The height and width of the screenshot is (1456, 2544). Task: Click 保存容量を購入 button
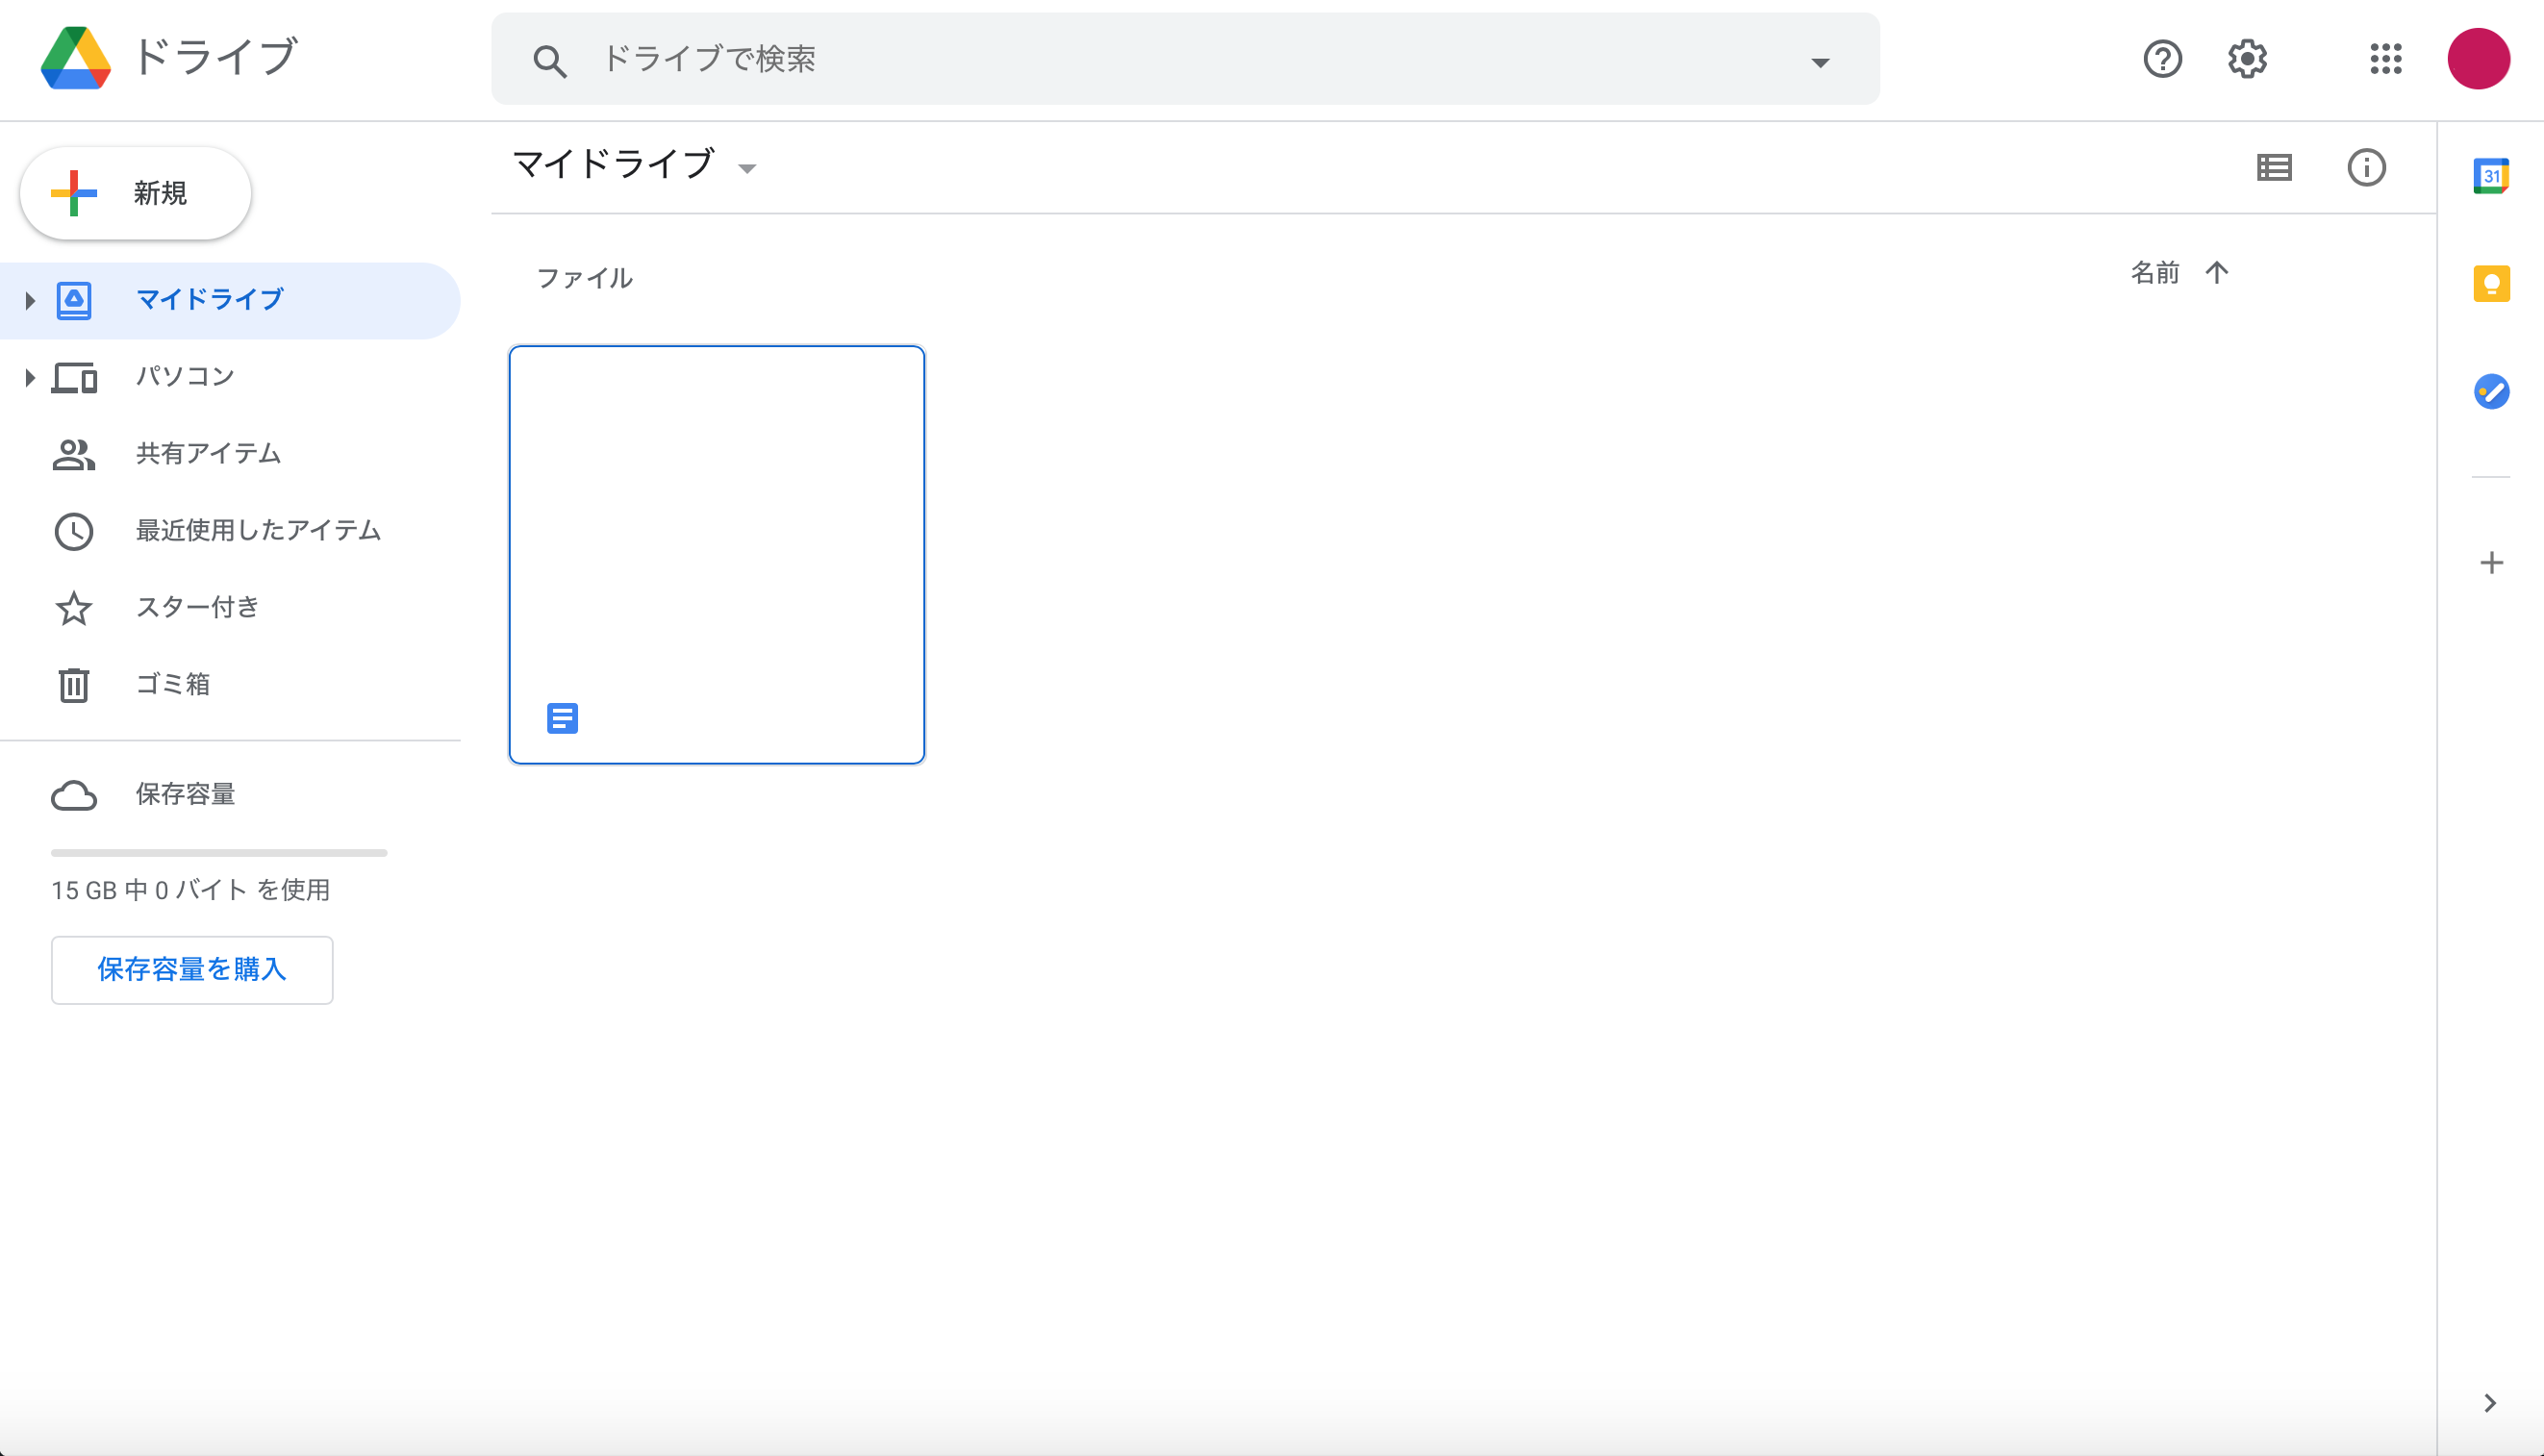(192, 969)
